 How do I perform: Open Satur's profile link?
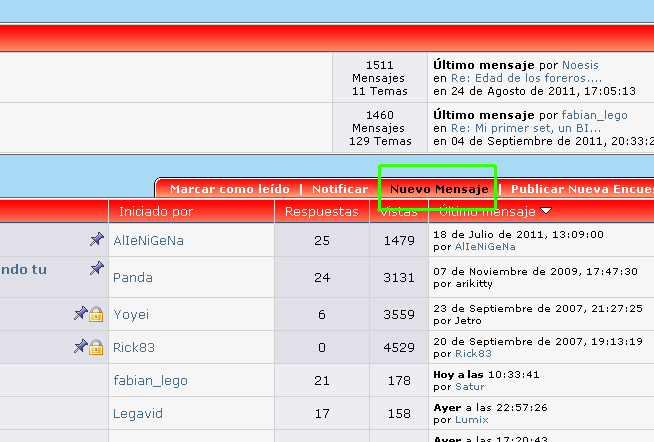click(x=470, y=387)
